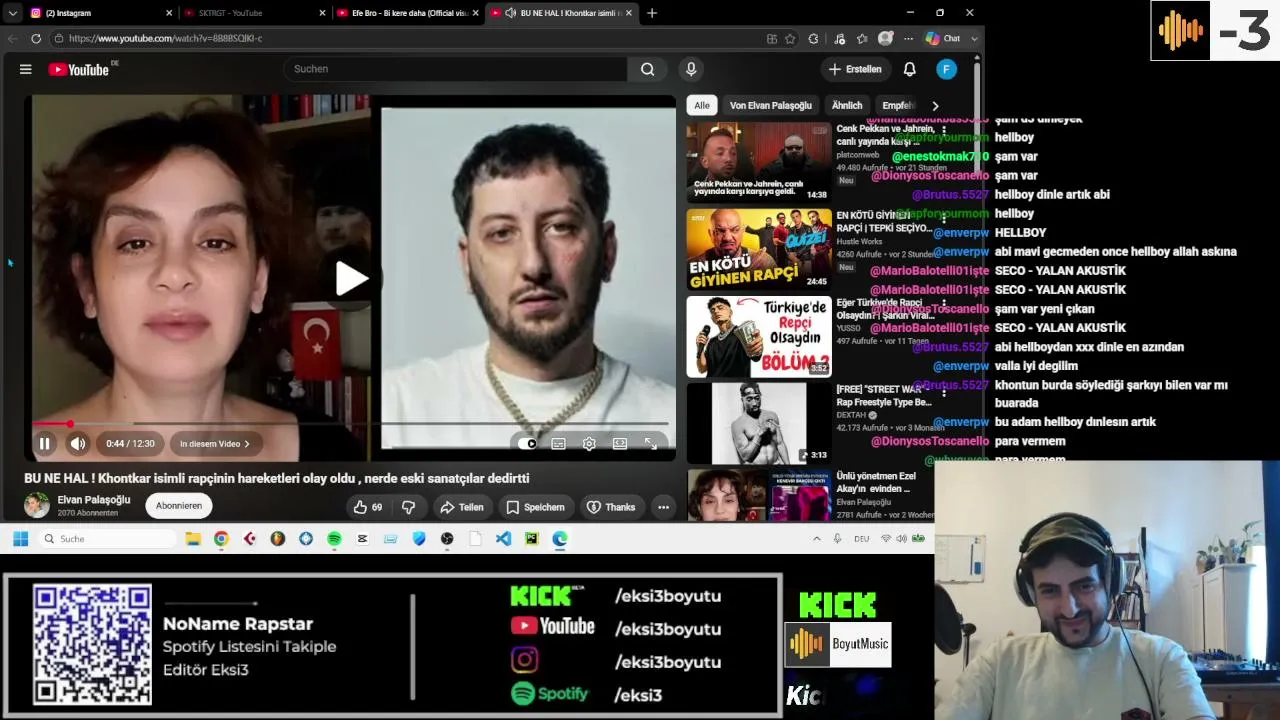Enter fullscreen mode in the player
Image resolution: width=1280 pixels, height=720 pixels.
[x=651, y=443]
